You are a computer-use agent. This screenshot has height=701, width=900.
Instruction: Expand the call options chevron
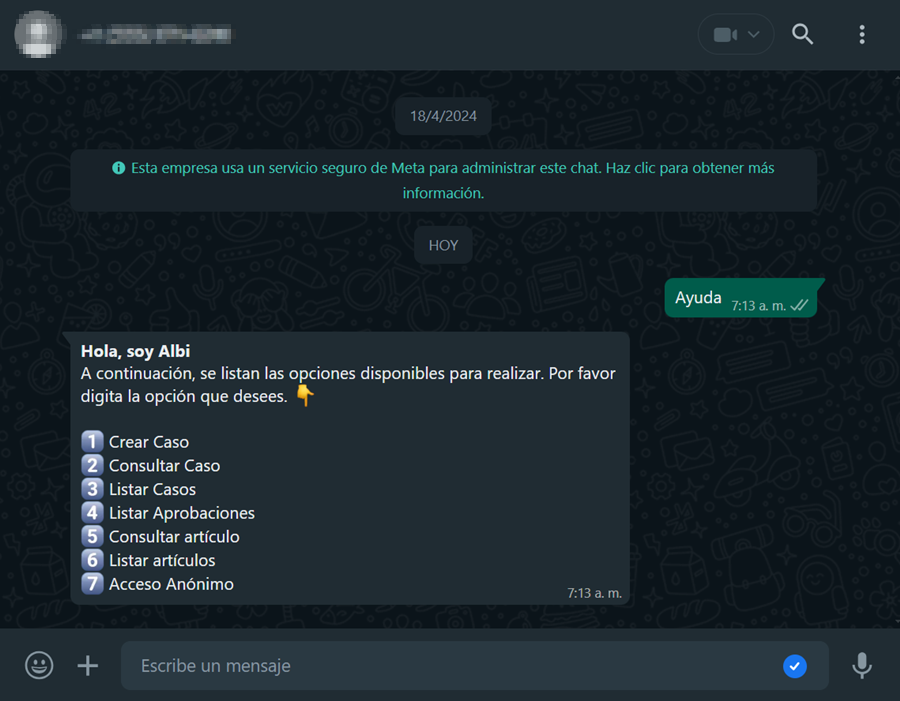coord(754,34)
